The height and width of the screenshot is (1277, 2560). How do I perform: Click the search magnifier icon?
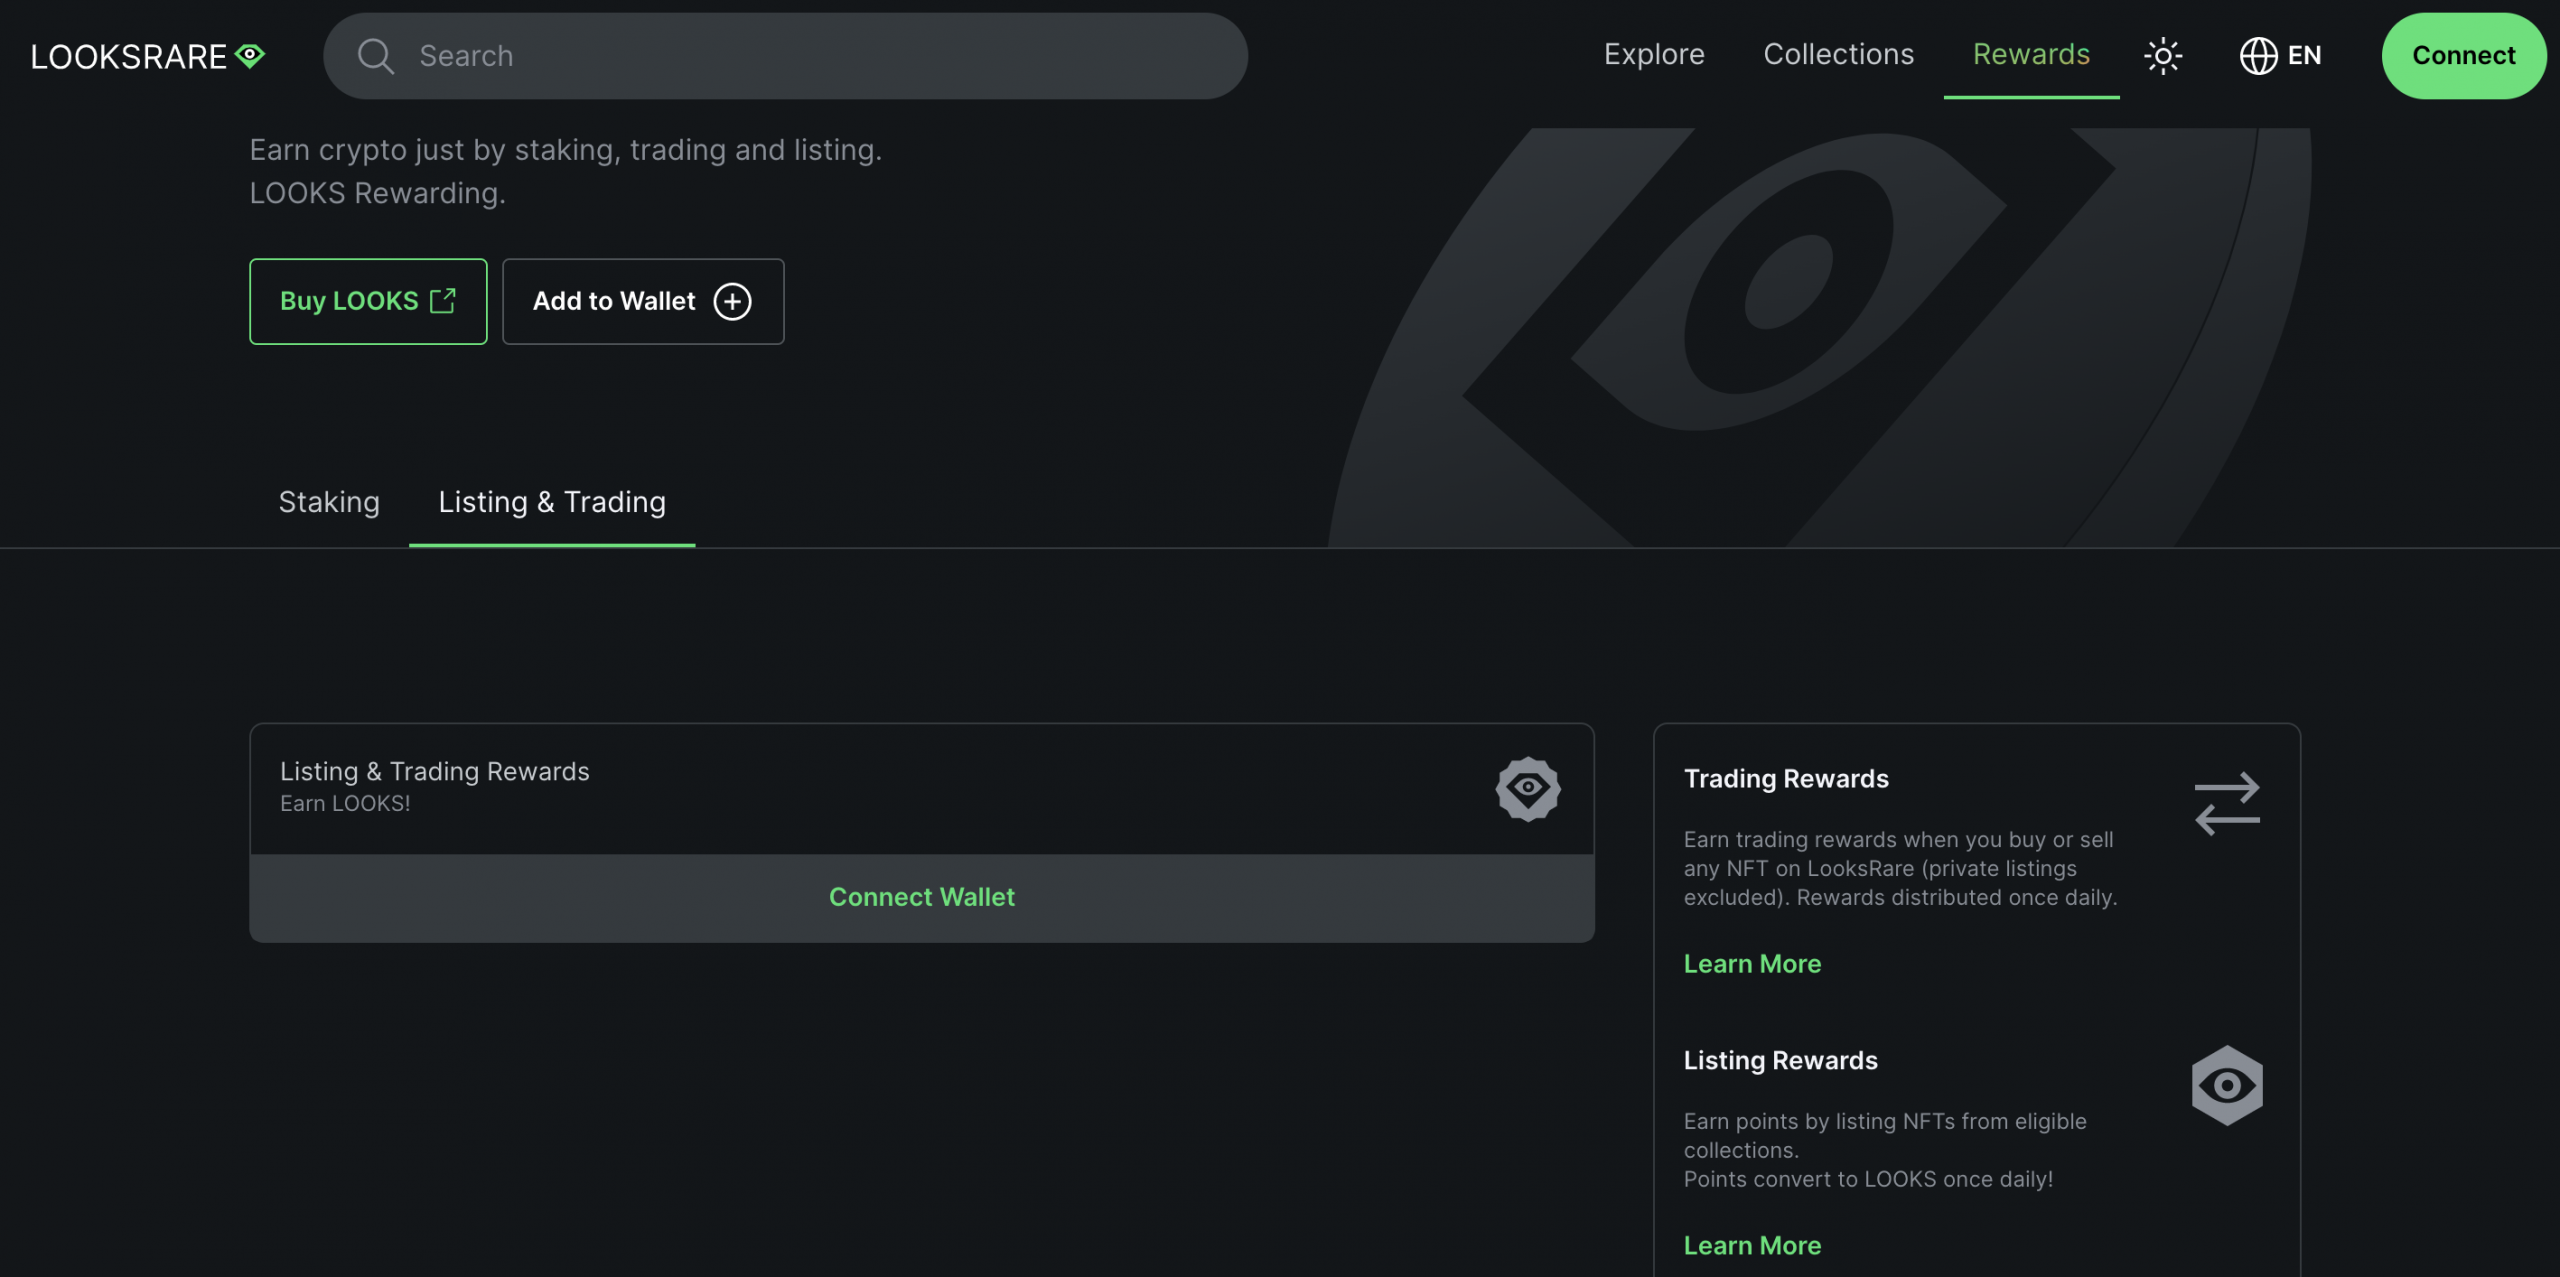coord(375,56)
